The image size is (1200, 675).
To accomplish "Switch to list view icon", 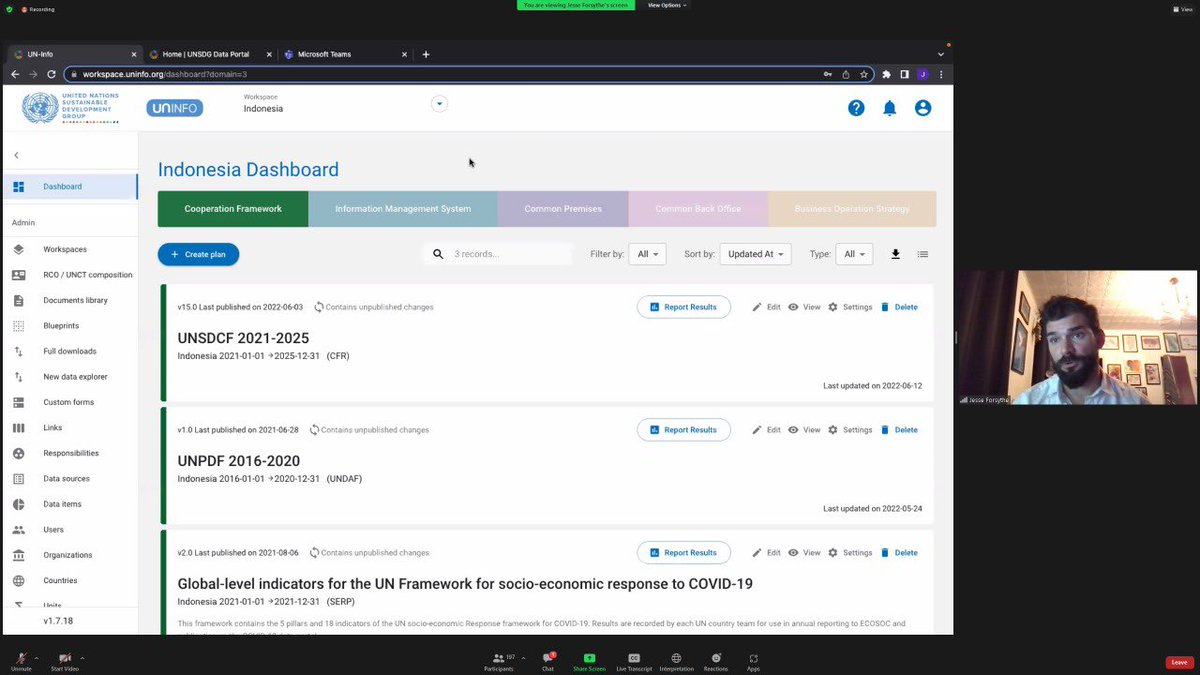I will 923,254.
